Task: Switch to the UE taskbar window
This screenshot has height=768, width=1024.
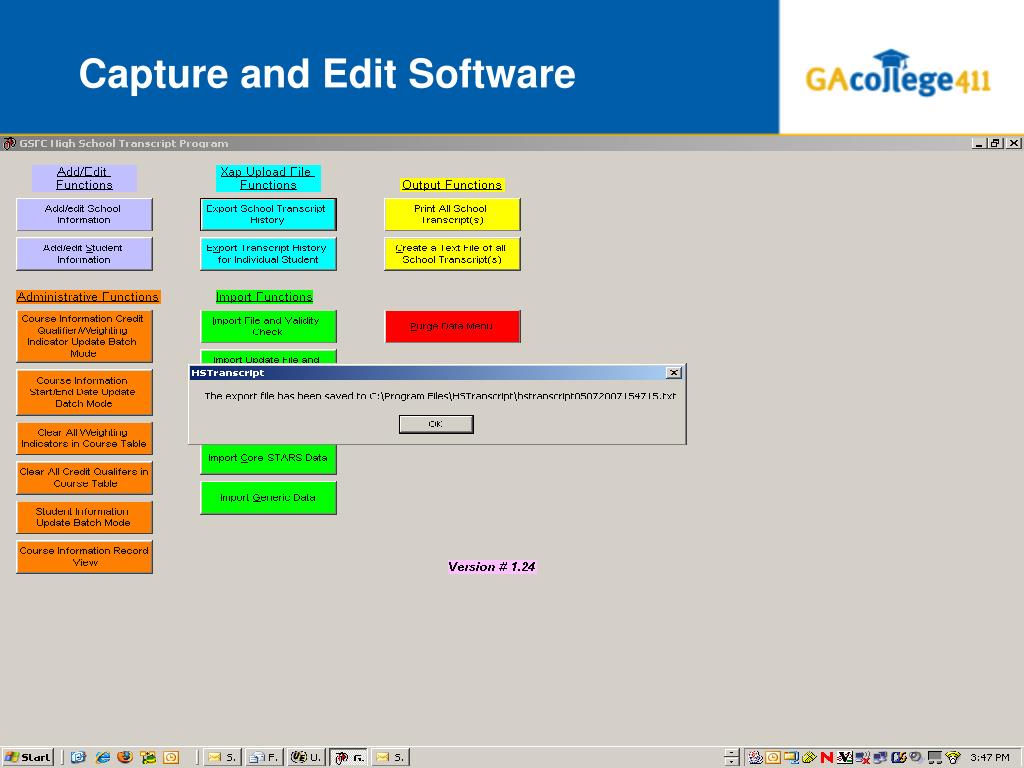Action: tap(306, 757)
